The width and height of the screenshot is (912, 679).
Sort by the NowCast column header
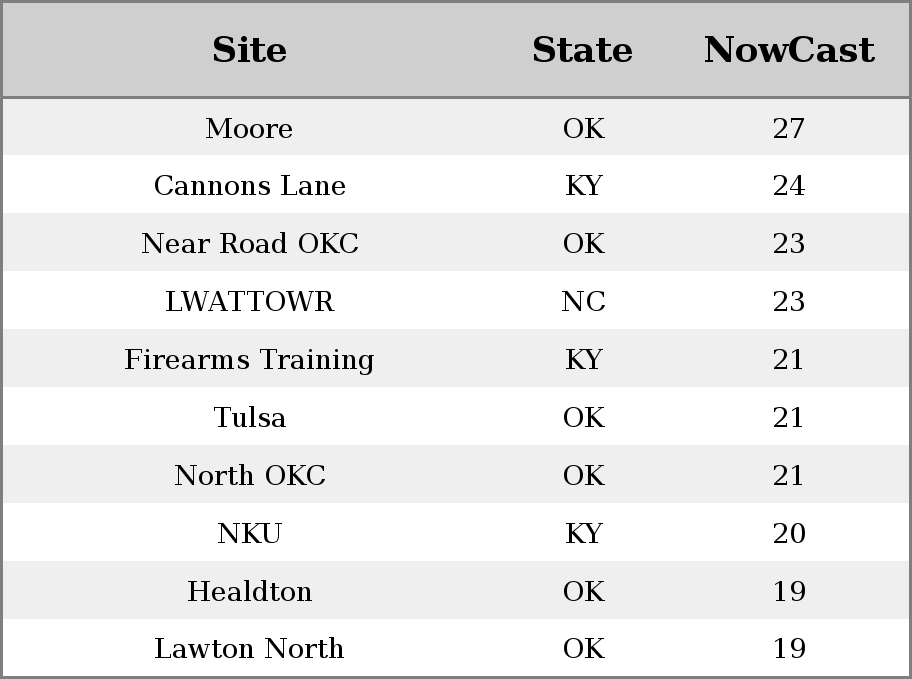click(x=789, y=49)
